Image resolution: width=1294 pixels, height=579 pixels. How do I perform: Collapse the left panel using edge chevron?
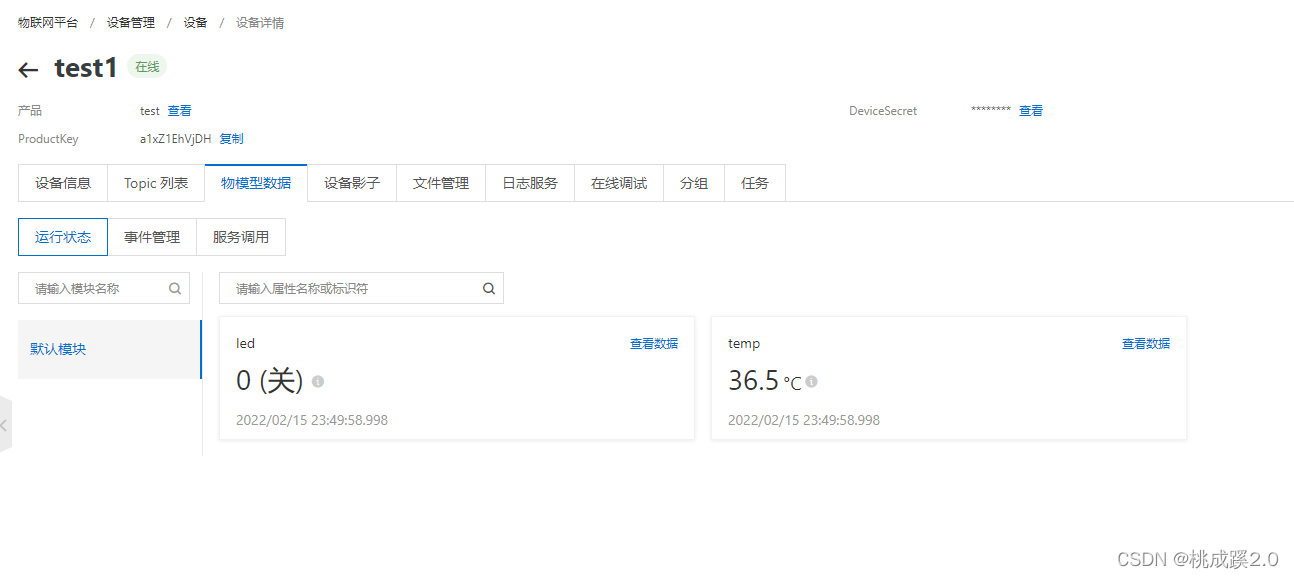point(6,424)
